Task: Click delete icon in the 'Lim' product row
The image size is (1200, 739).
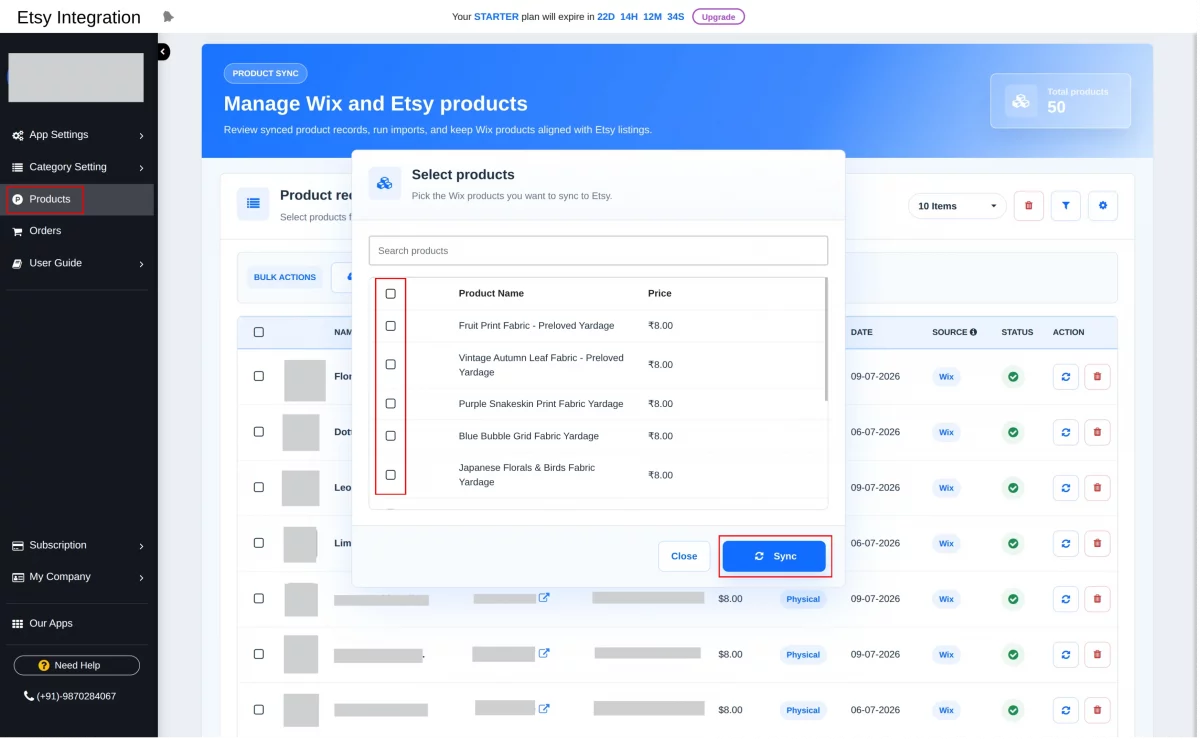Action: pyautogui.click(x=1097, y=543)
